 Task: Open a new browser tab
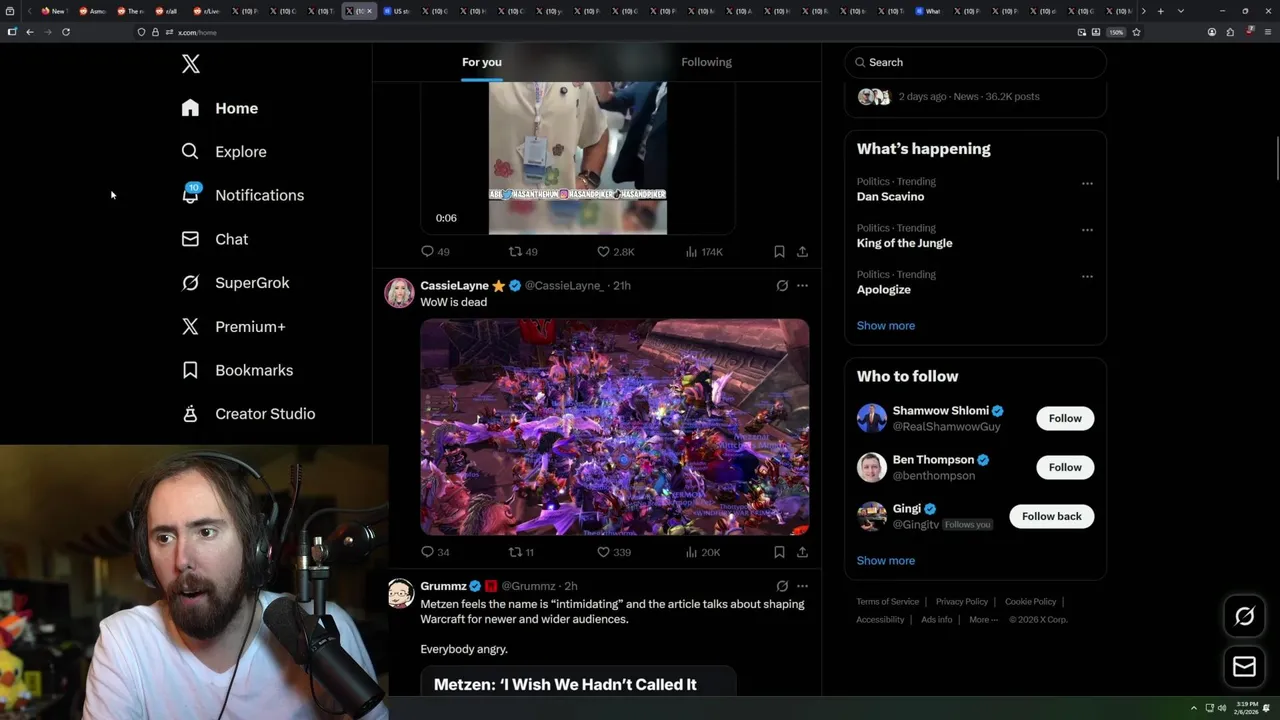pyautogui.click(x=1160, y=11)
